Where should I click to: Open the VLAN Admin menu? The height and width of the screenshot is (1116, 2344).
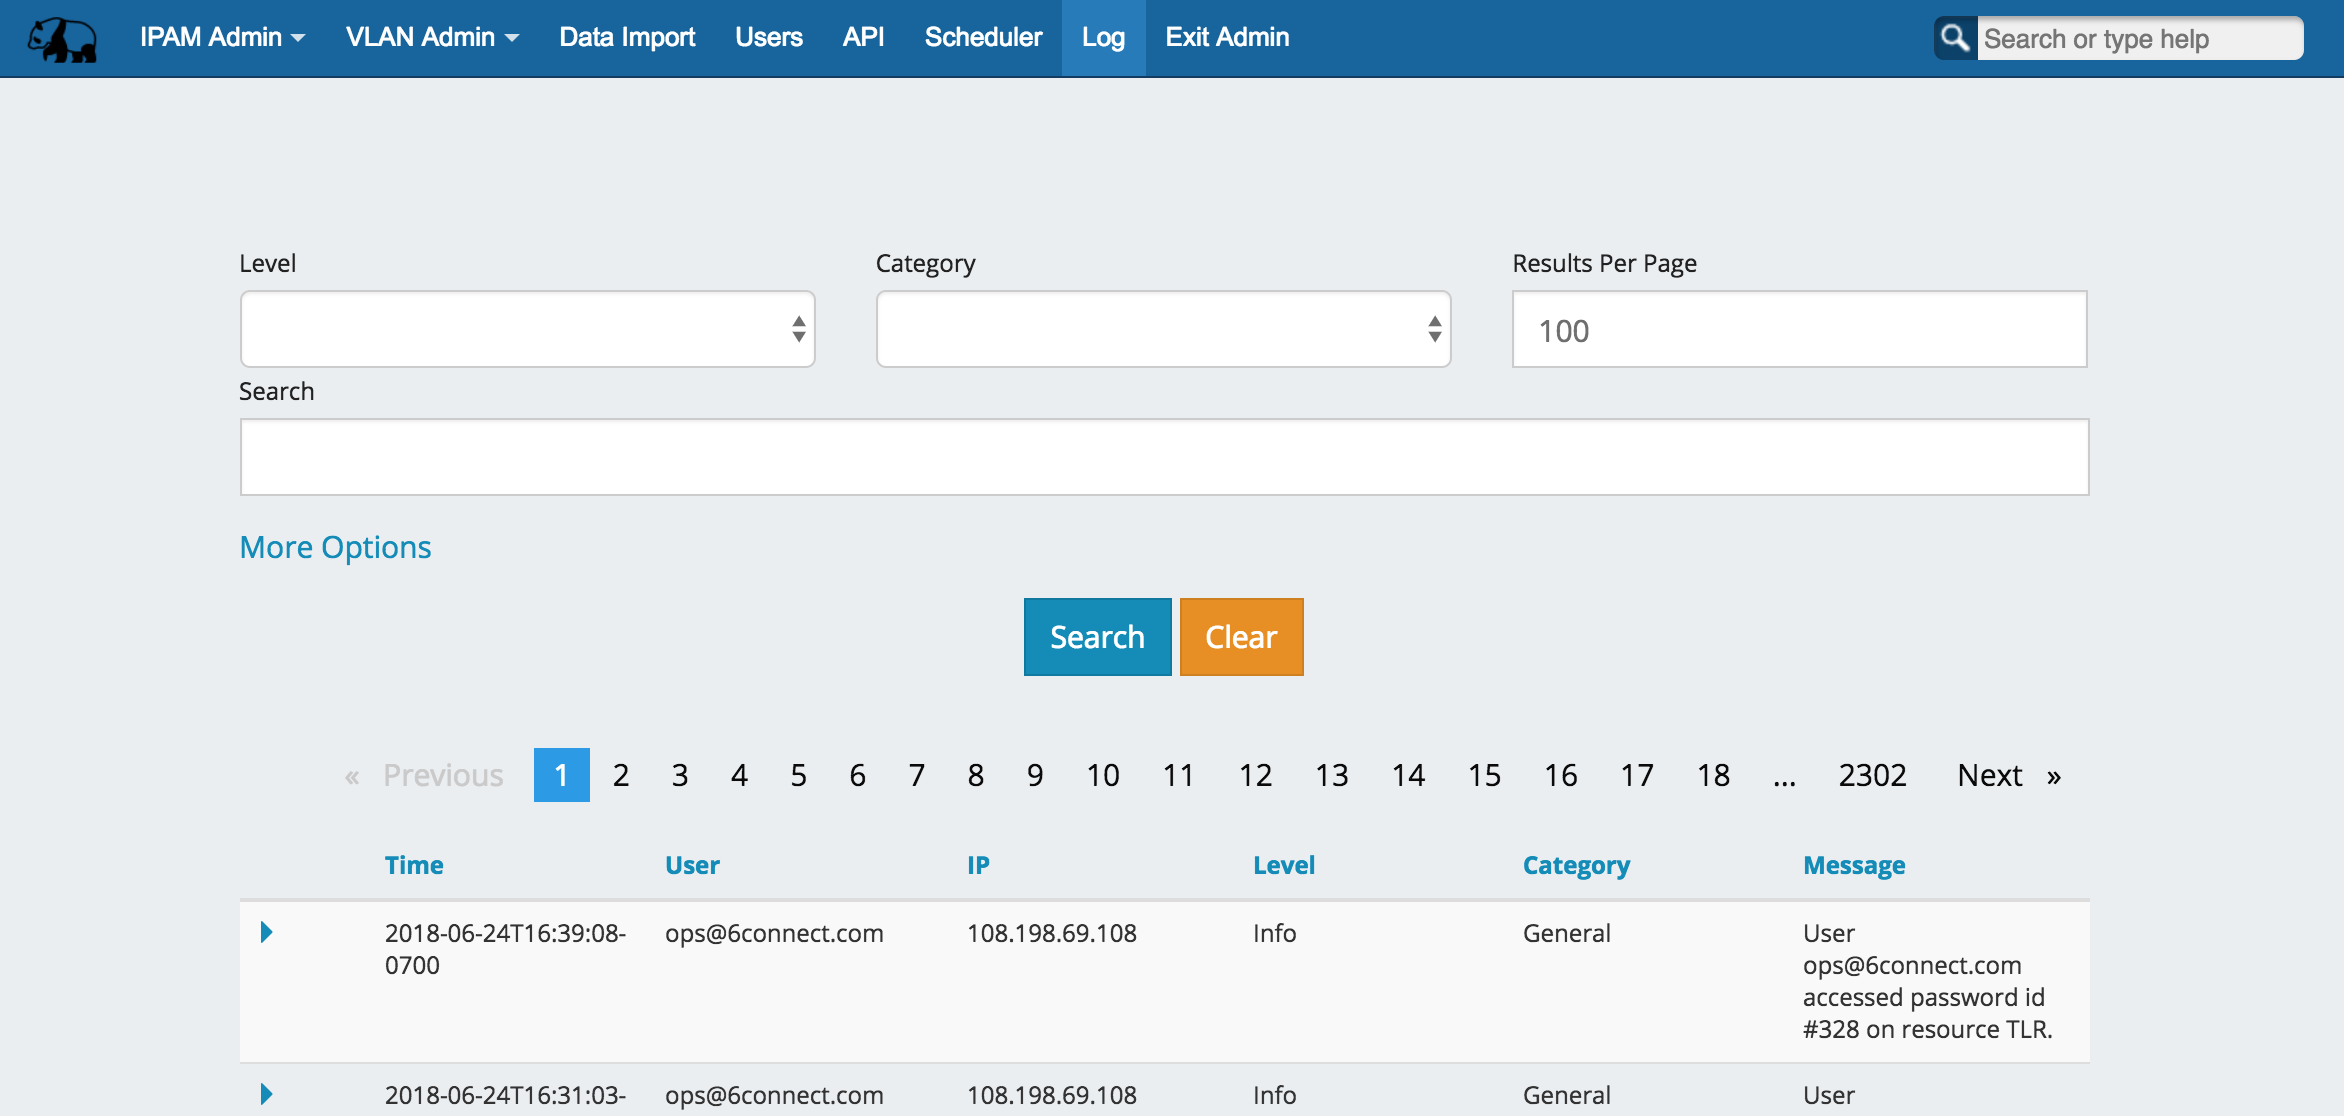[432, 38]
